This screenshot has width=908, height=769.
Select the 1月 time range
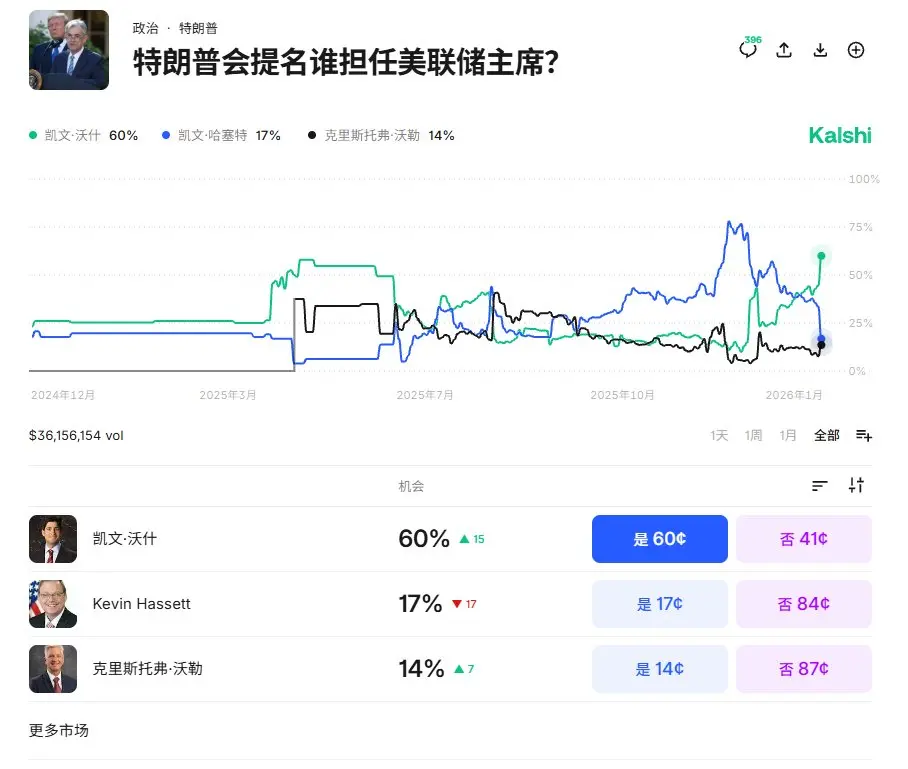point(788,435)
